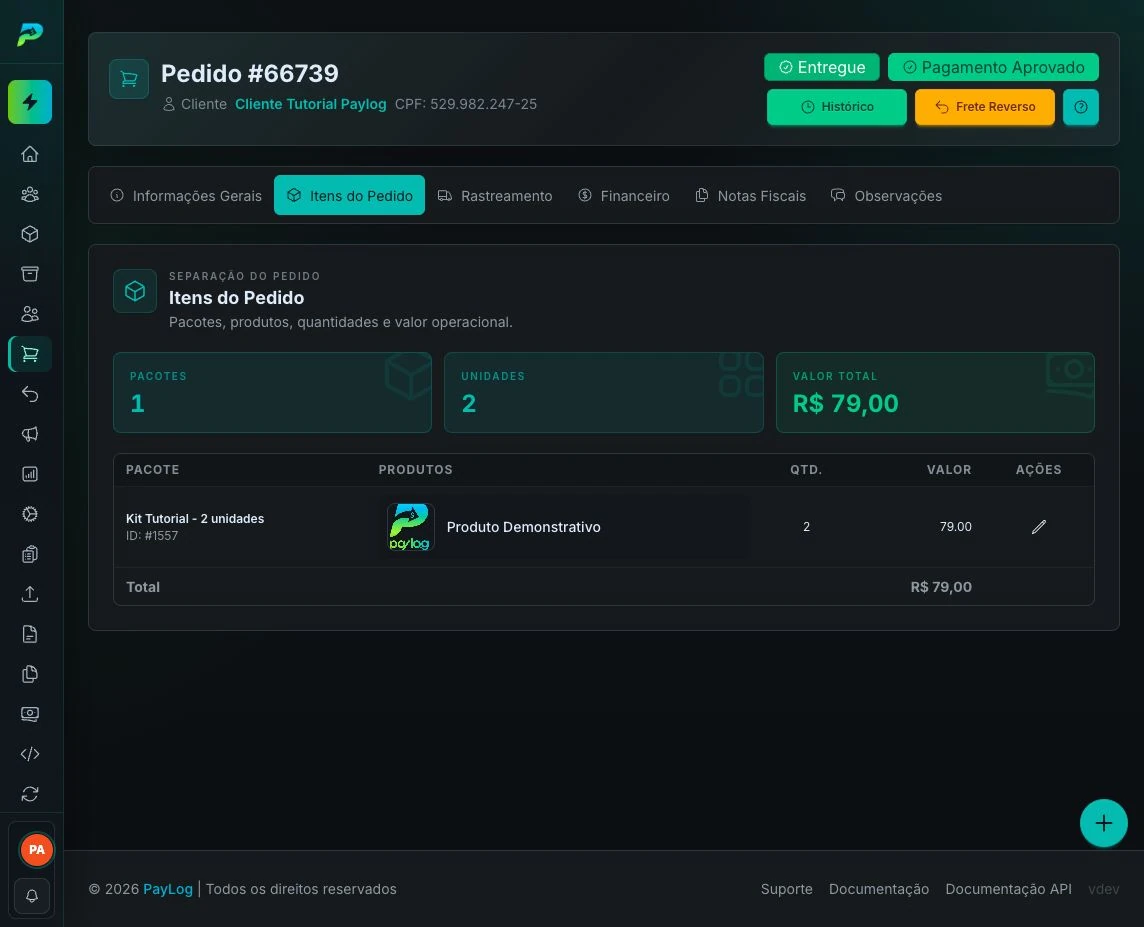Image resolution: width=1144 pixels, height=927 pixels.
Task: Open the Histórico button
Action: [837, 107]
